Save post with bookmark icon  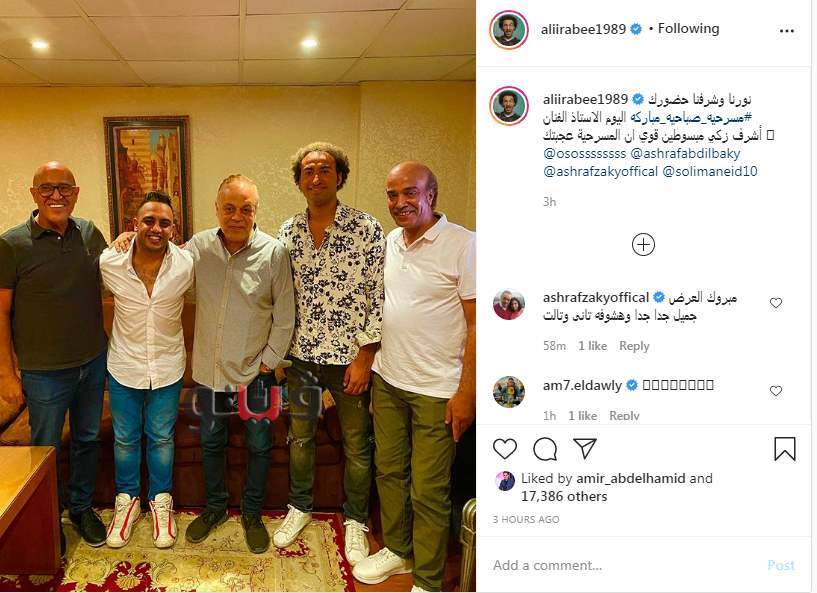pyautogui.click(x=785, y=449)
